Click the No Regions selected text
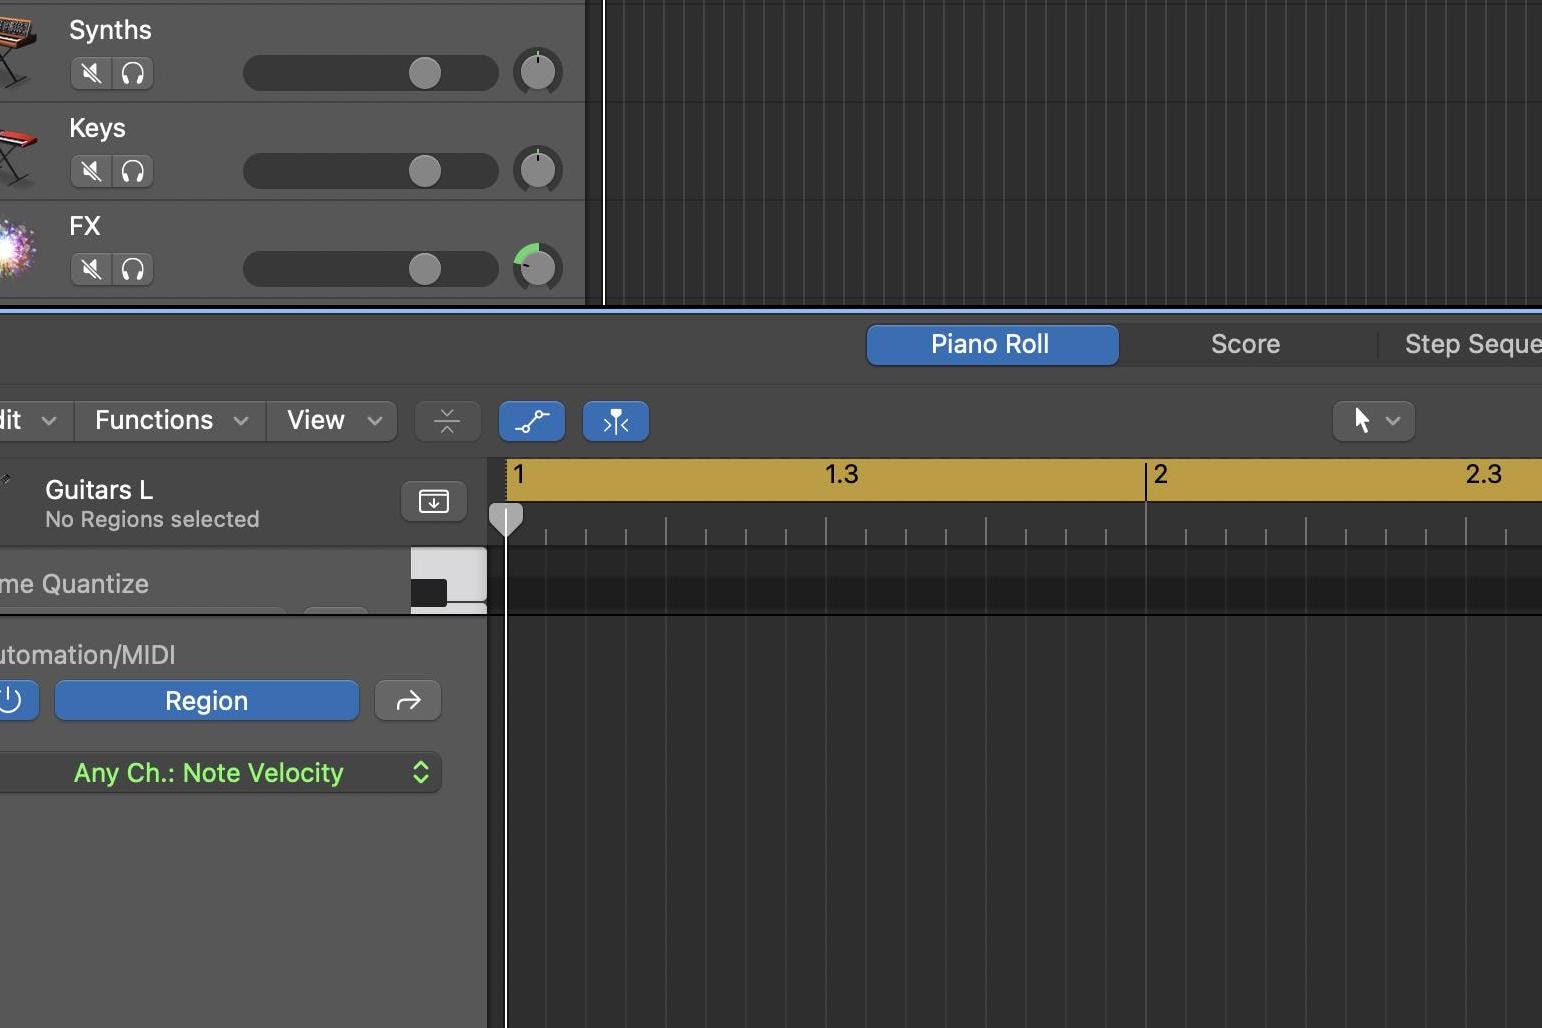The height and width of the screenshot is (1028, 1542). (x=152, y=520)
